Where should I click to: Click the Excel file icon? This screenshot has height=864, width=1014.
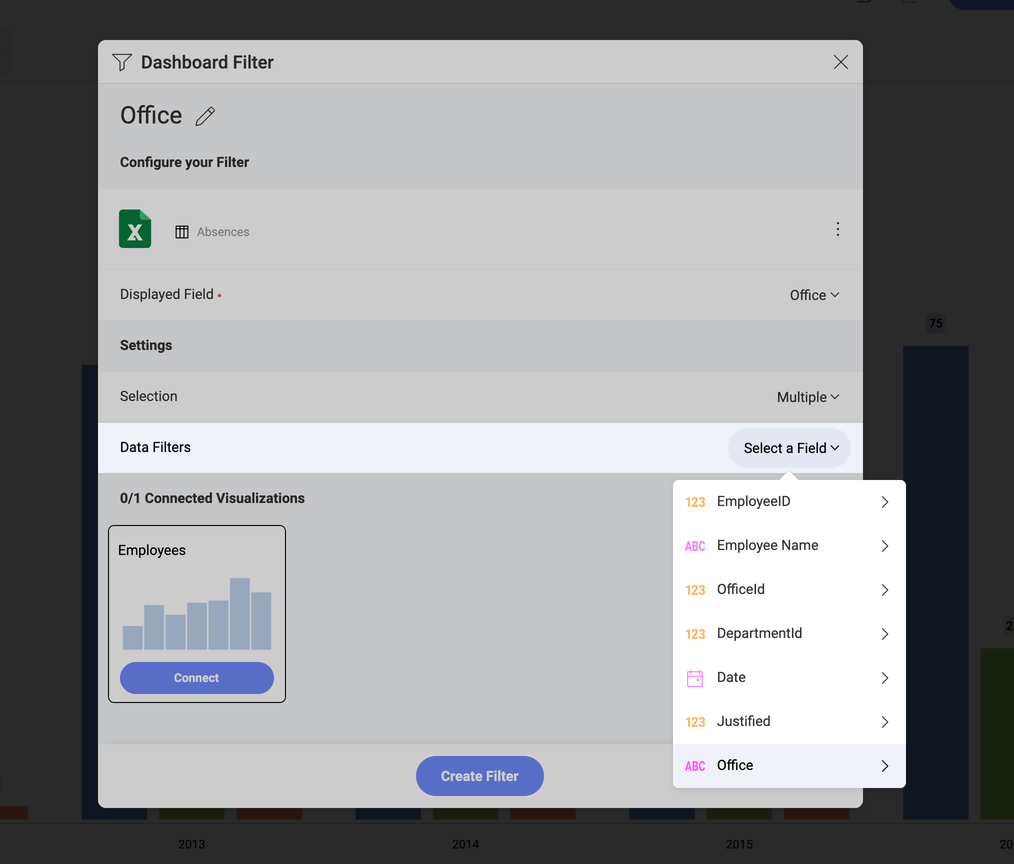(x=135, y=229)
